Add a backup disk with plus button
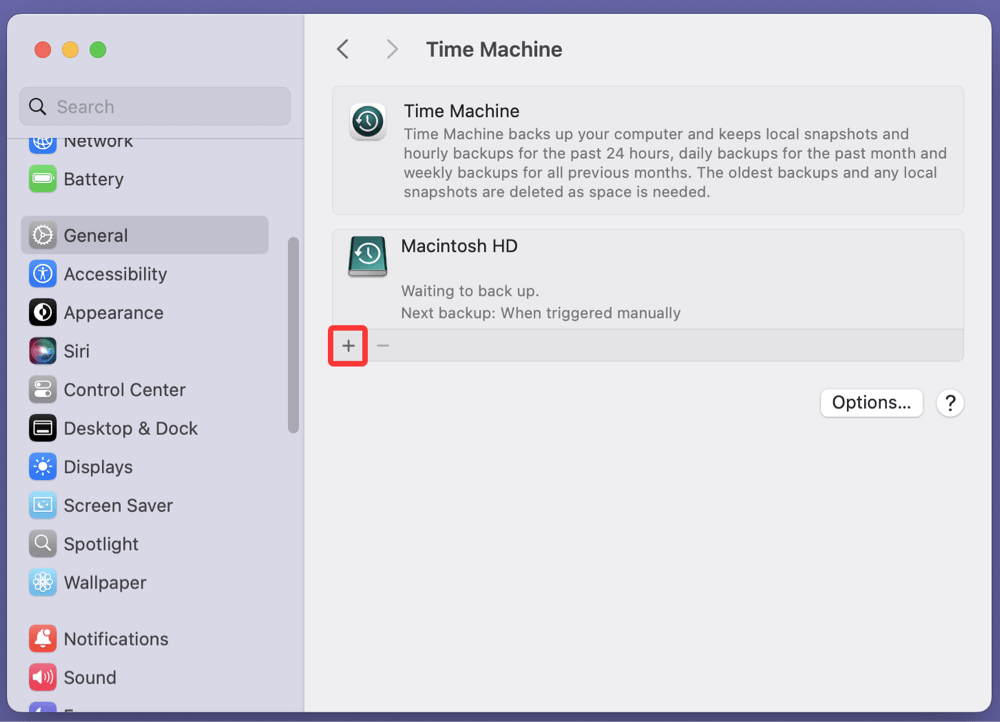Image resolution: width=1000 pixels, height=722 pixels. pos(349,346)
